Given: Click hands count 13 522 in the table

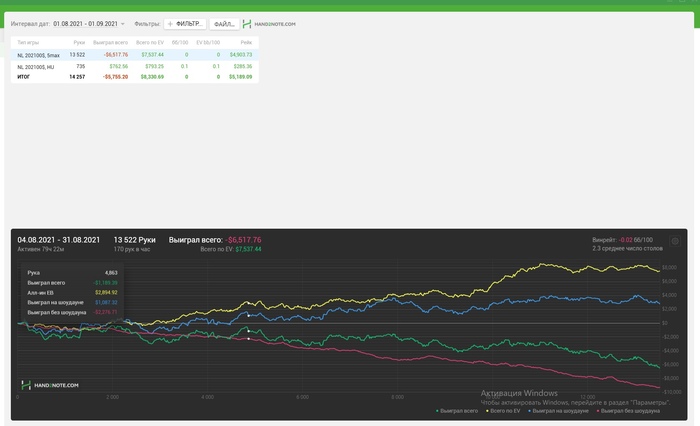Looking at the screenshot, I should (77, 55).
